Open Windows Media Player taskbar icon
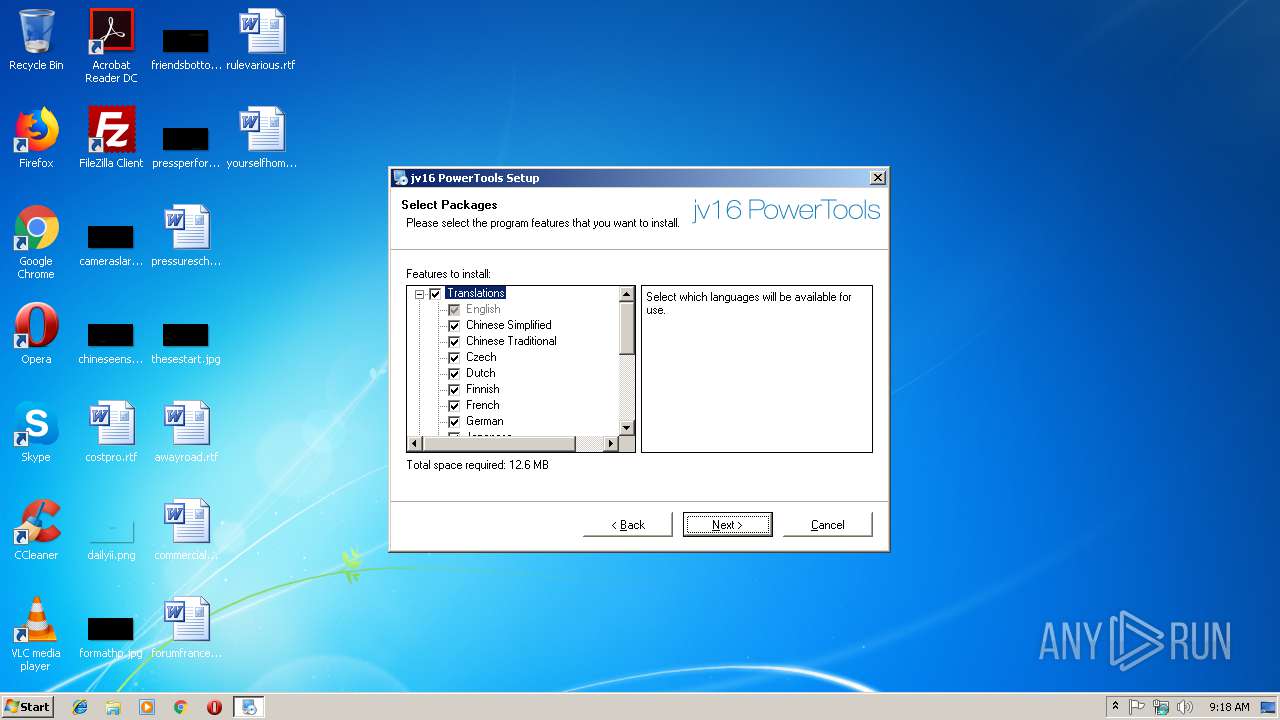Screen dimensions: 1280x720 click(147, 707)
